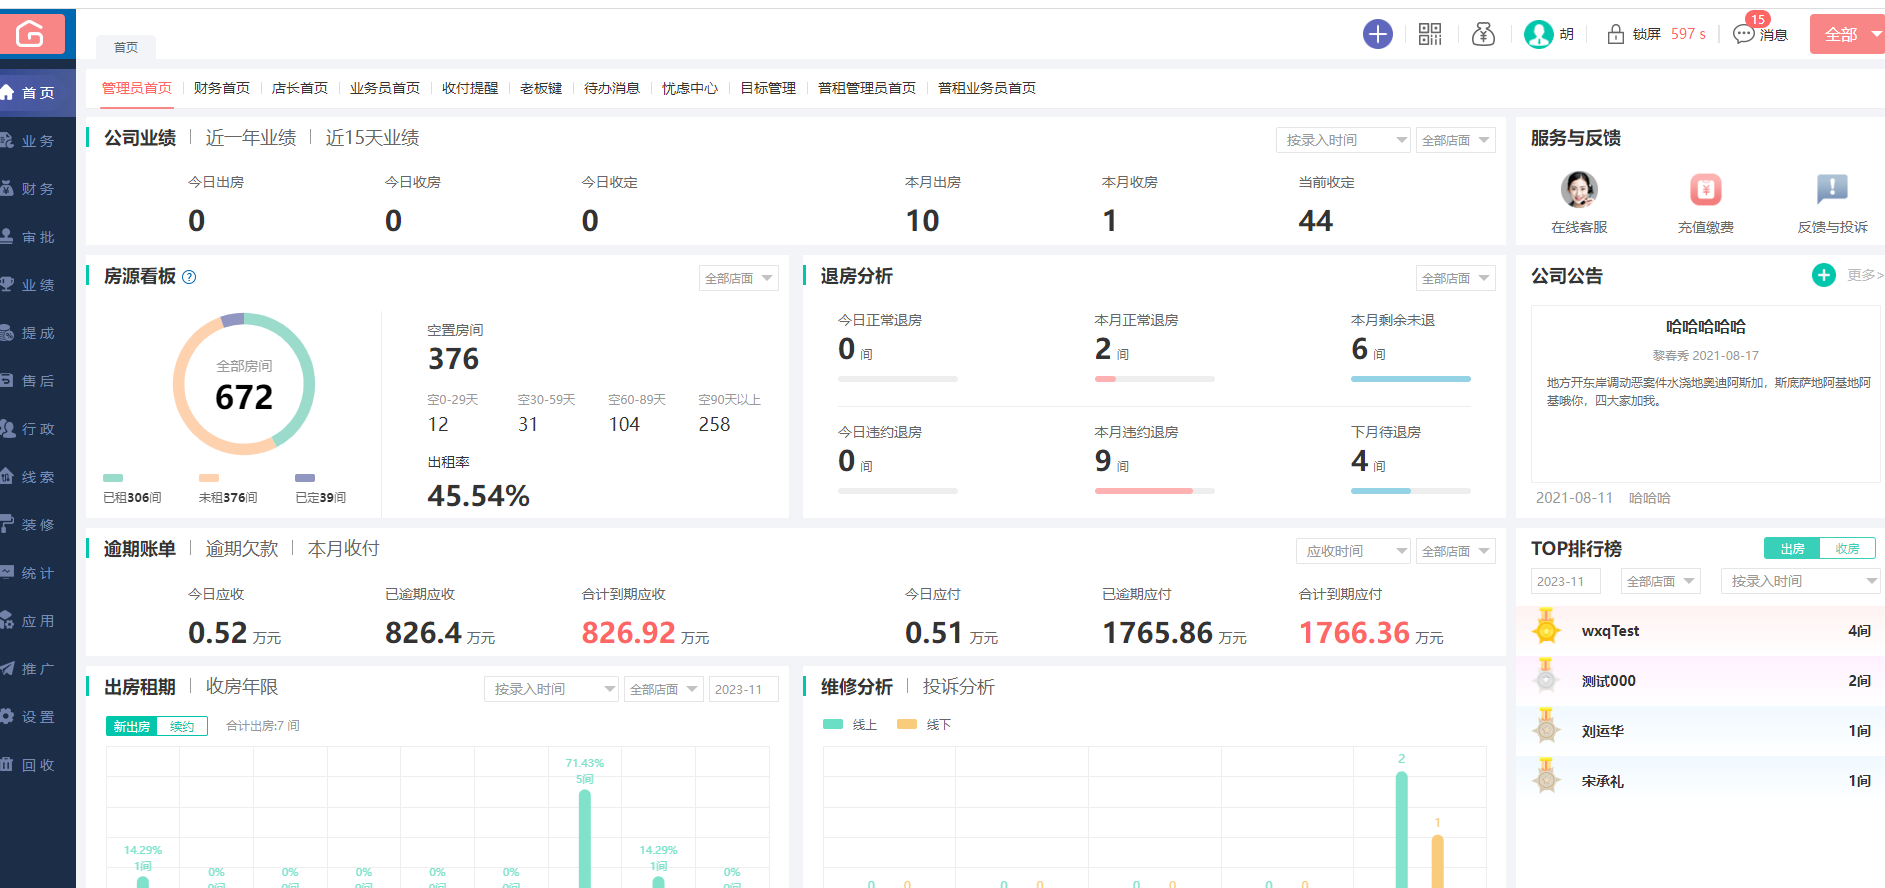Image resolution: width=1885 pixels, height=888 pixels.
Task: Open 装修 sidebar menu
Action: click(38, 525)
